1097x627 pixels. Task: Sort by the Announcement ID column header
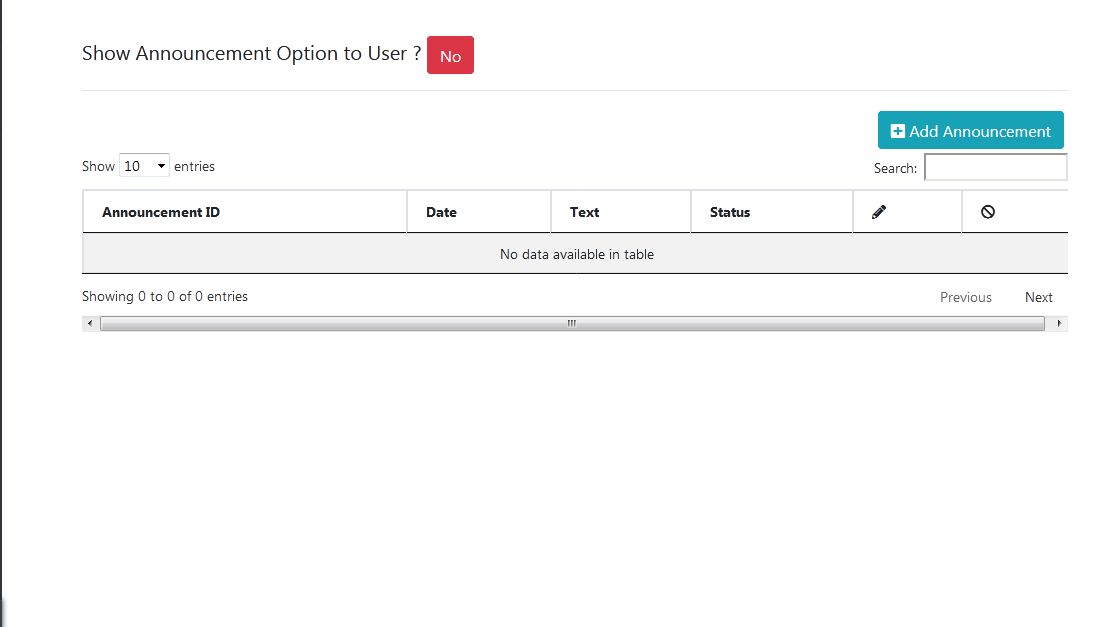pyautogui.click(x=160, y=211)
